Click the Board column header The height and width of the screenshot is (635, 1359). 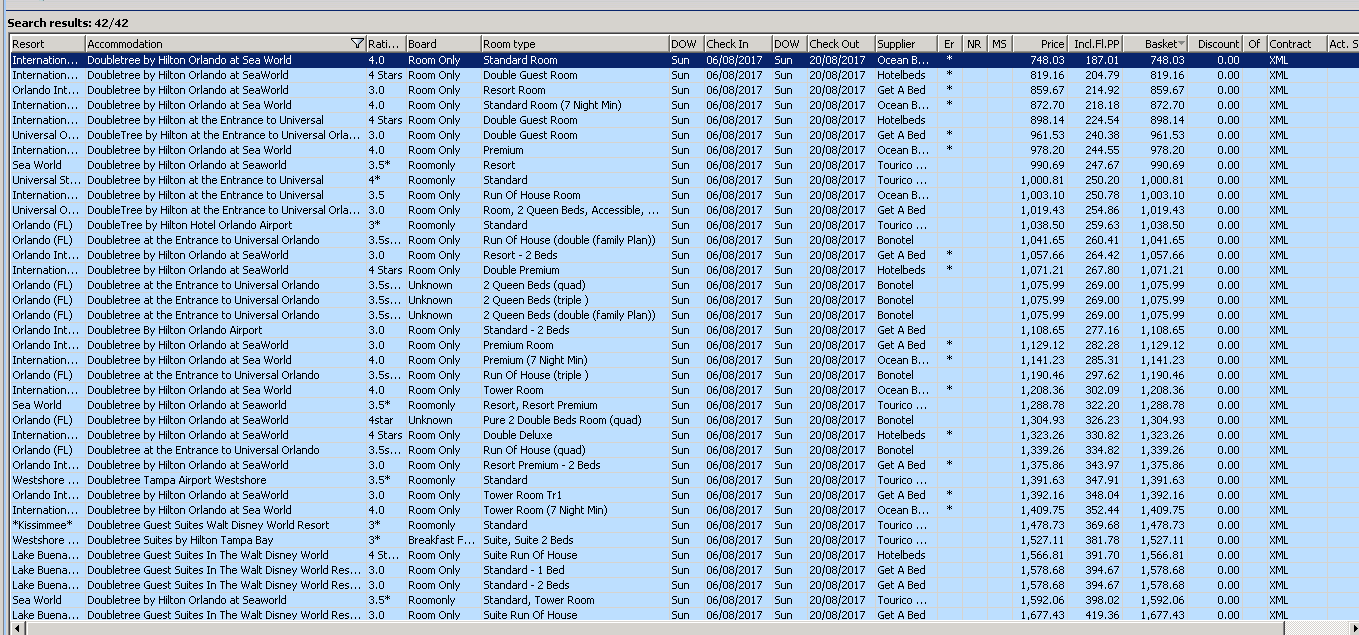click(x=442, y=44)
